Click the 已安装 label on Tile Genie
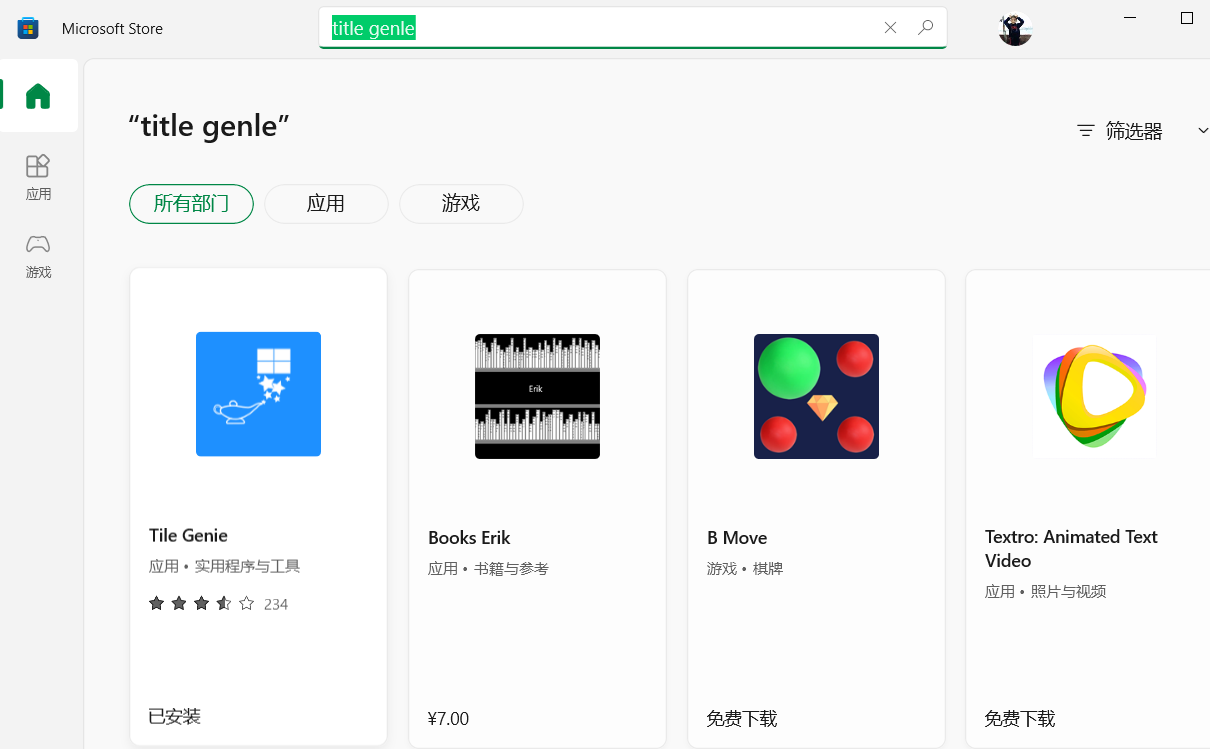The height and width of the screenshot is (749, 1210). point(175,716)
